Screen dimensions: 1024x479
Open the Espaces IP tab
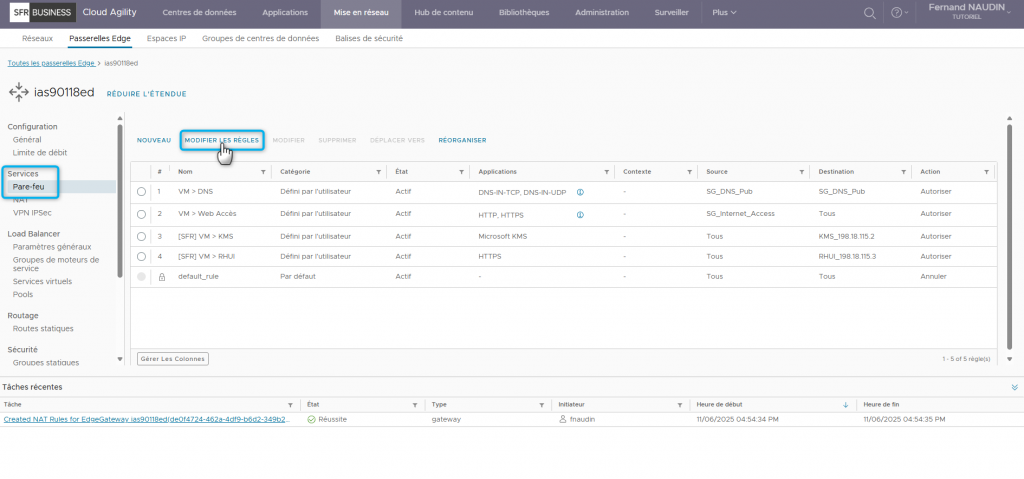click(x=166, y=38)
